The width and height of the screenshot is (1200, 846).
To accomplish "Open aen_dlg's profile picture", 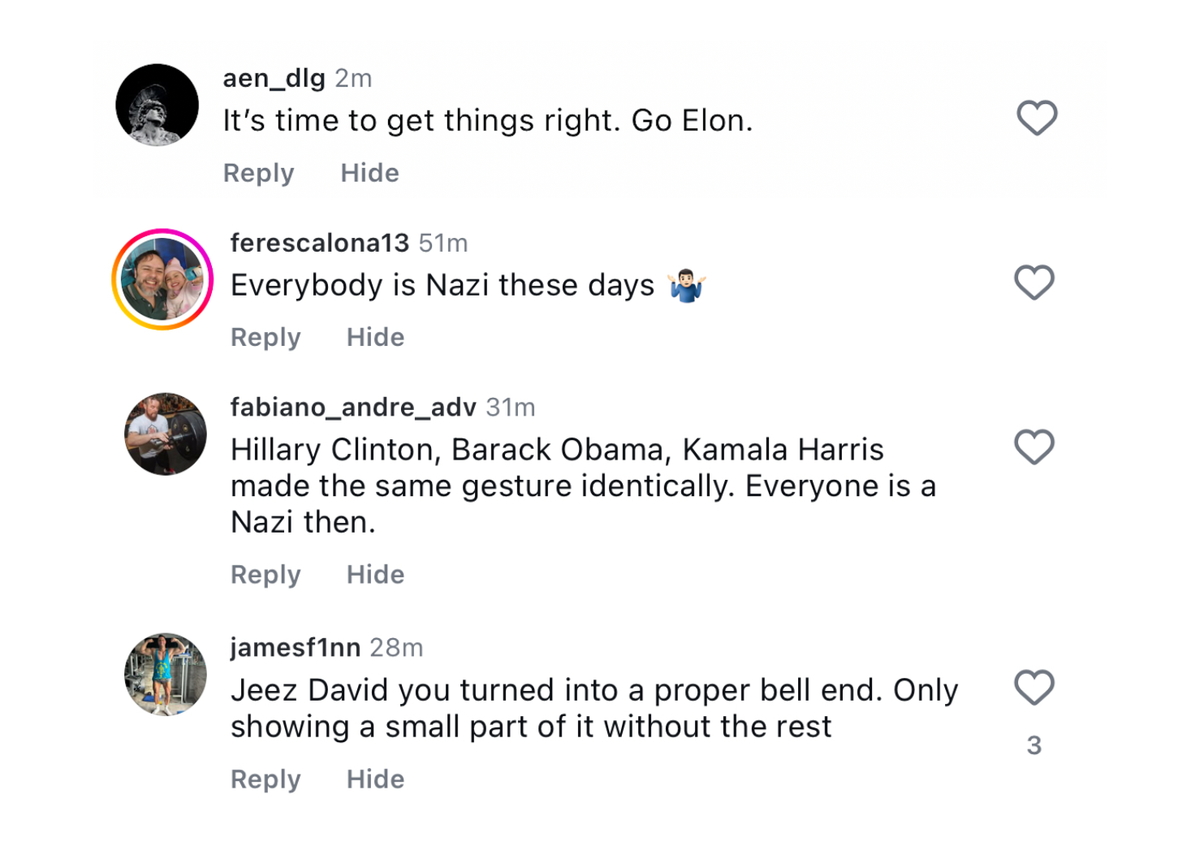I will pos(157,104).
